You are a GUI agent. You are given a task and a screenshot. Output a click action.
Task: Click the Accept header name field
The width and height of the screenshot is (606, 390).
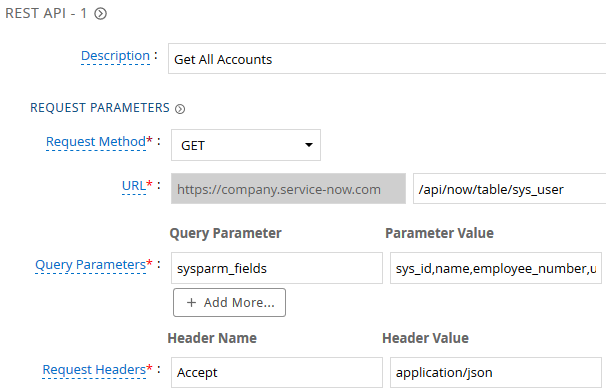click(x=277, y=373)
